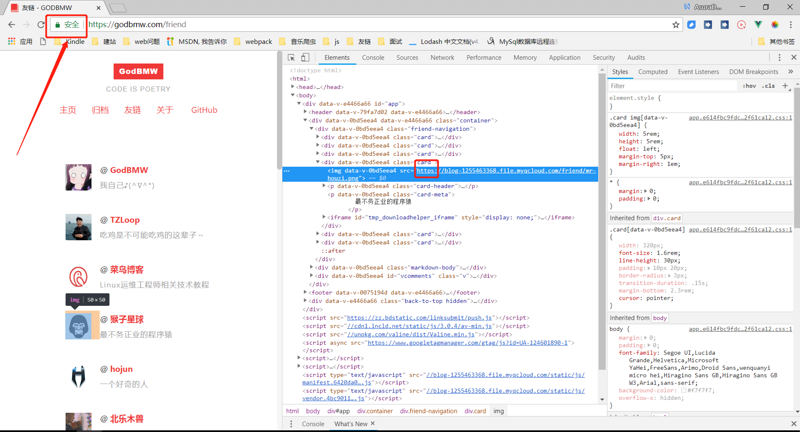Viewport: 800px width, 432px height.
Task: Select the div#app breadcrumb
Action: [338, 411]
